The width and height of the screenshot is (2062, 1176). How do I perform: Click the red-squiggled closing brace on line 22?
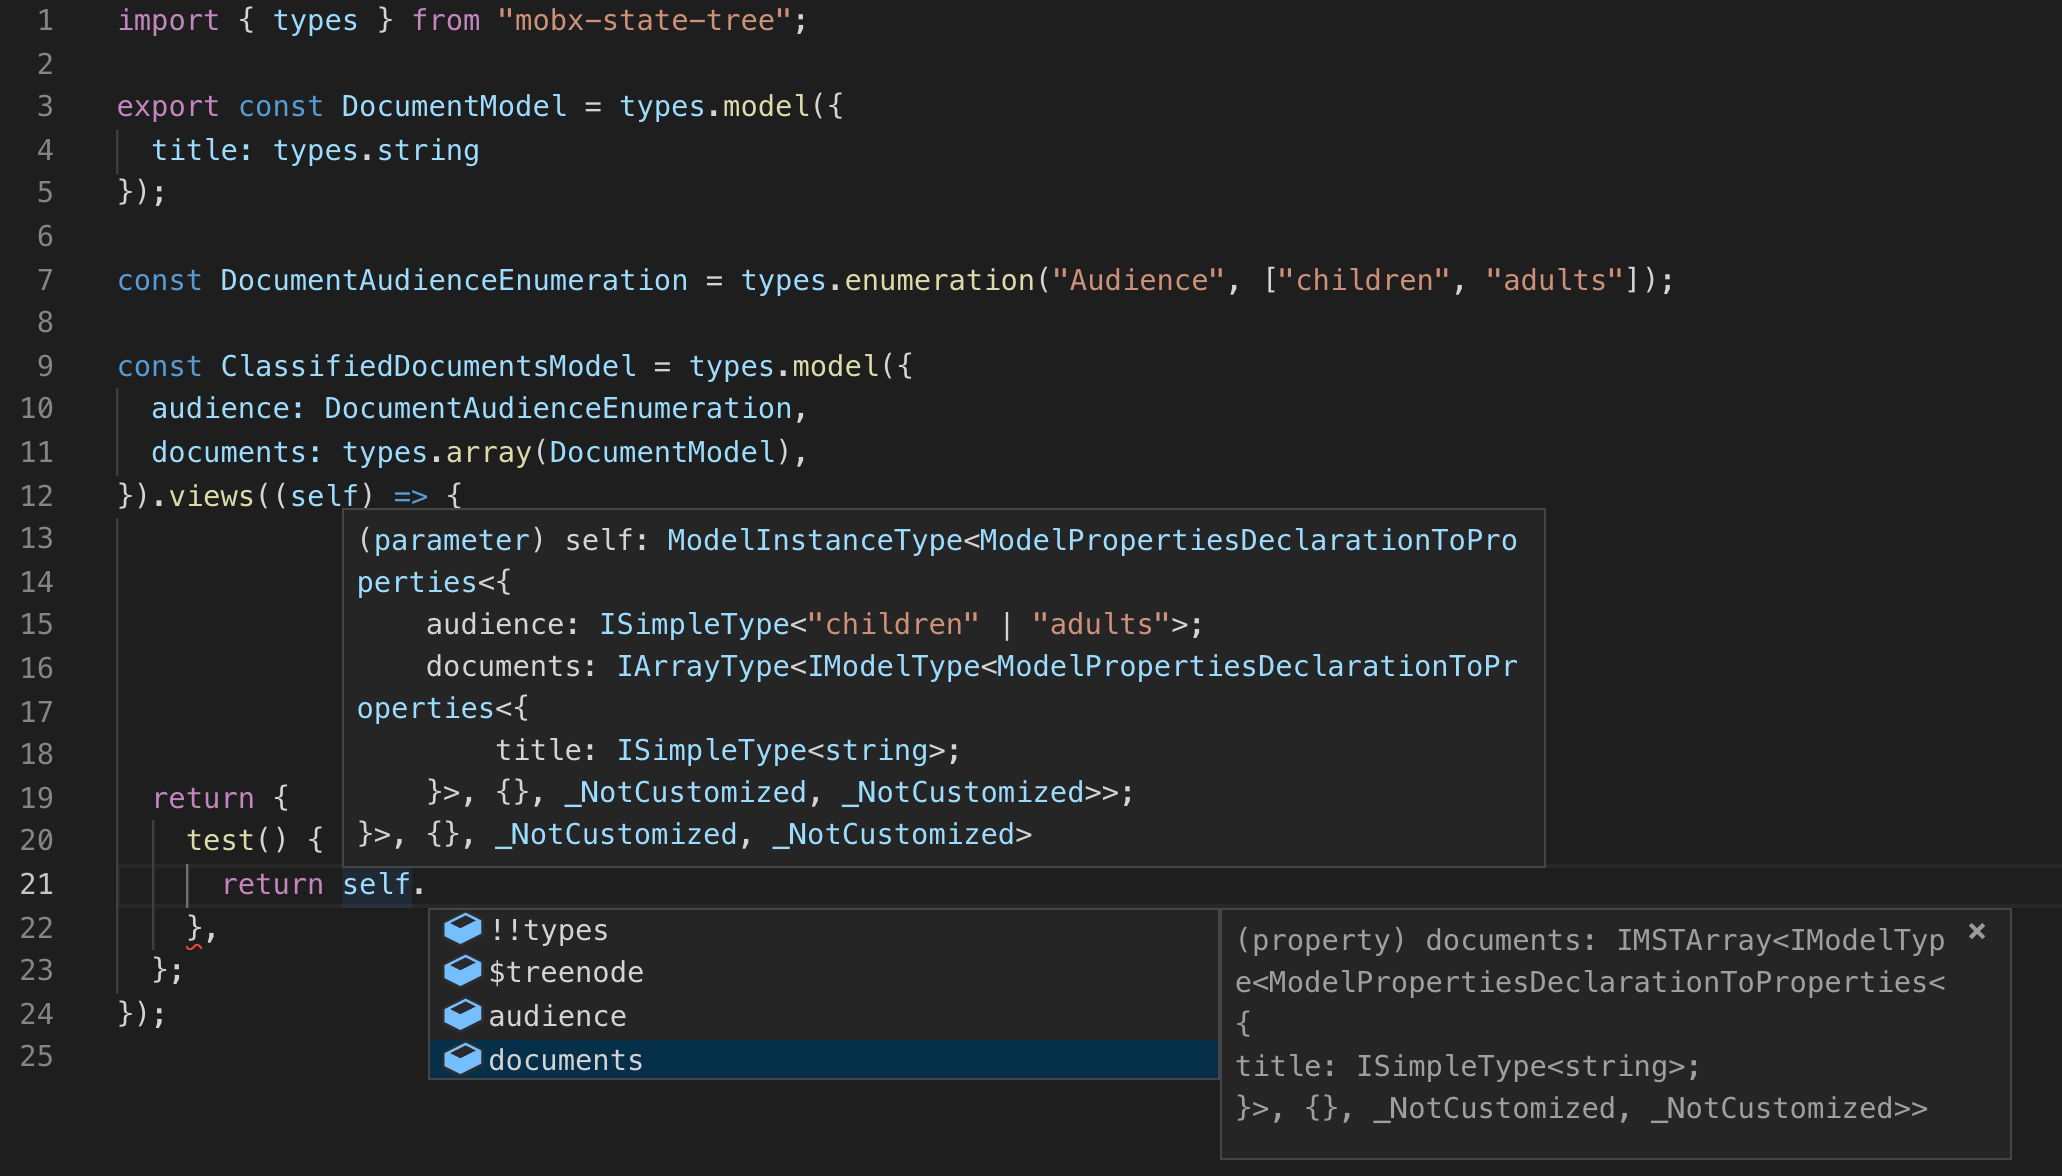tap(194, 928)
